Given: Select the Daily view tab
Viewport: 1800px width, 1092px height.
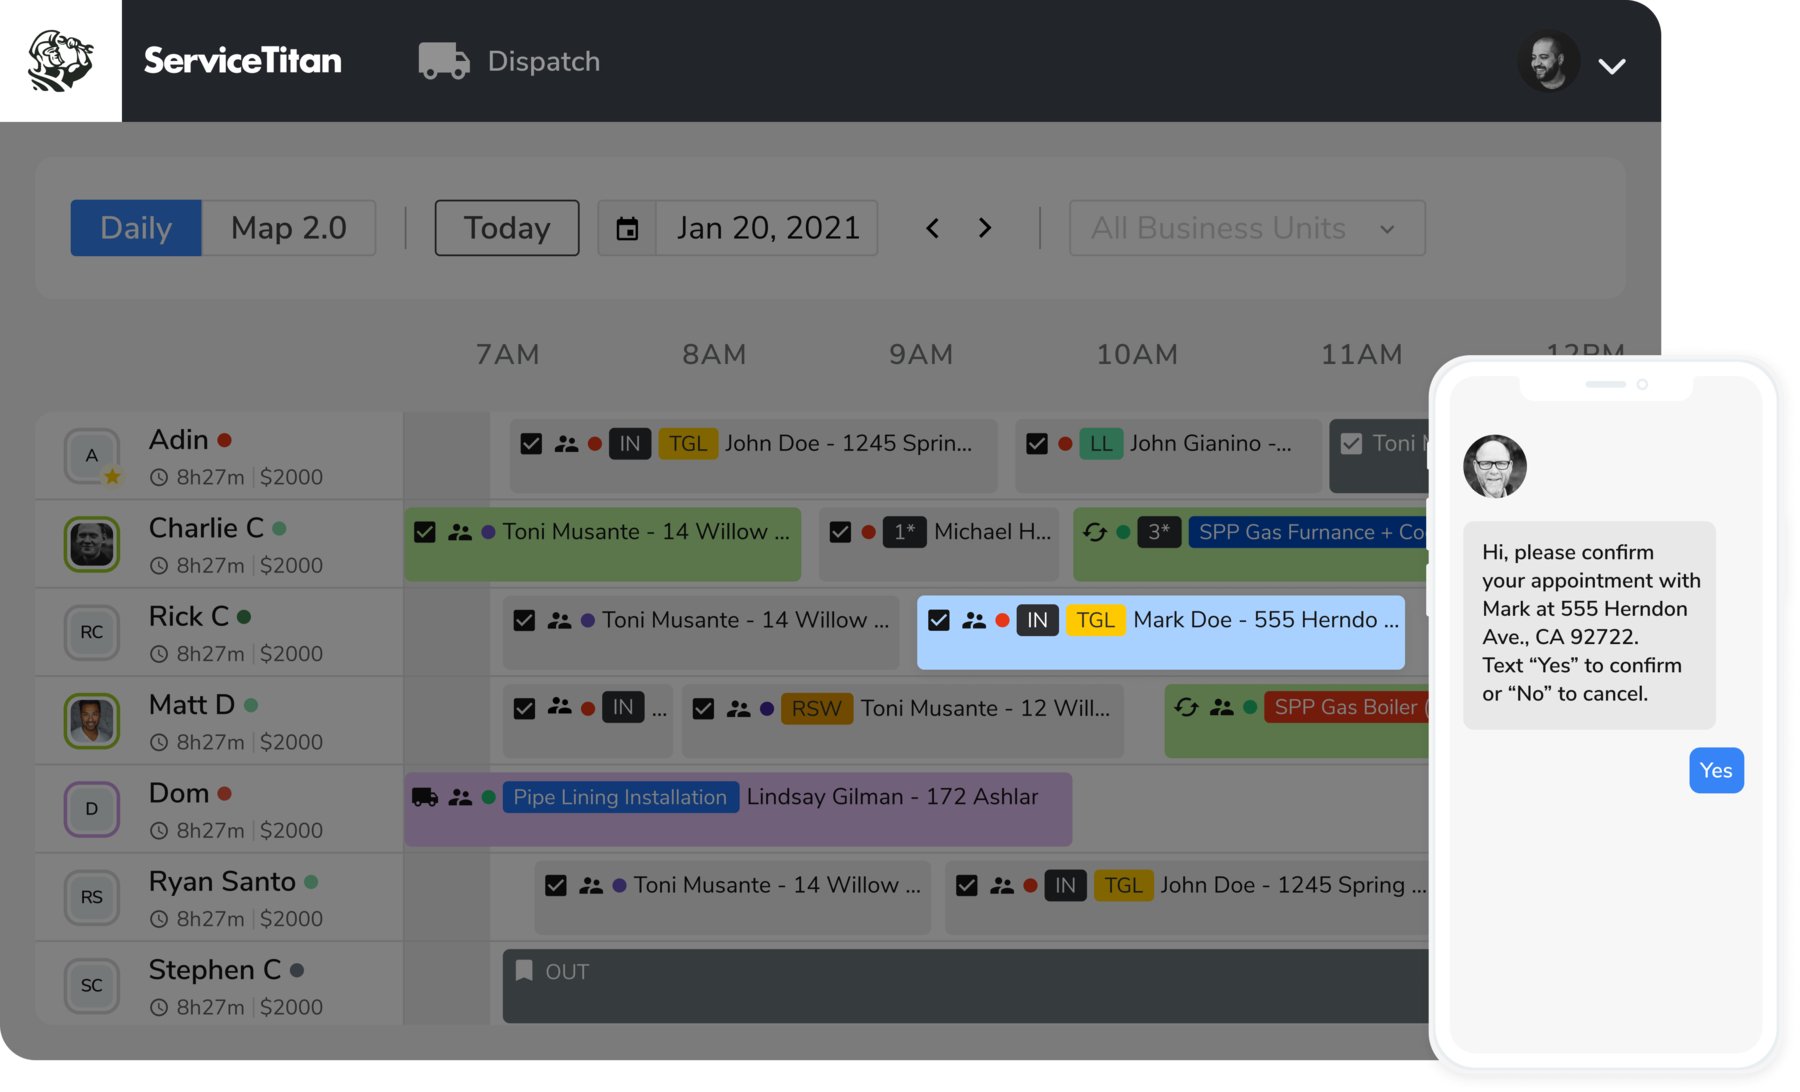Looking at the screenshot, I should click(x=135, y=228).
